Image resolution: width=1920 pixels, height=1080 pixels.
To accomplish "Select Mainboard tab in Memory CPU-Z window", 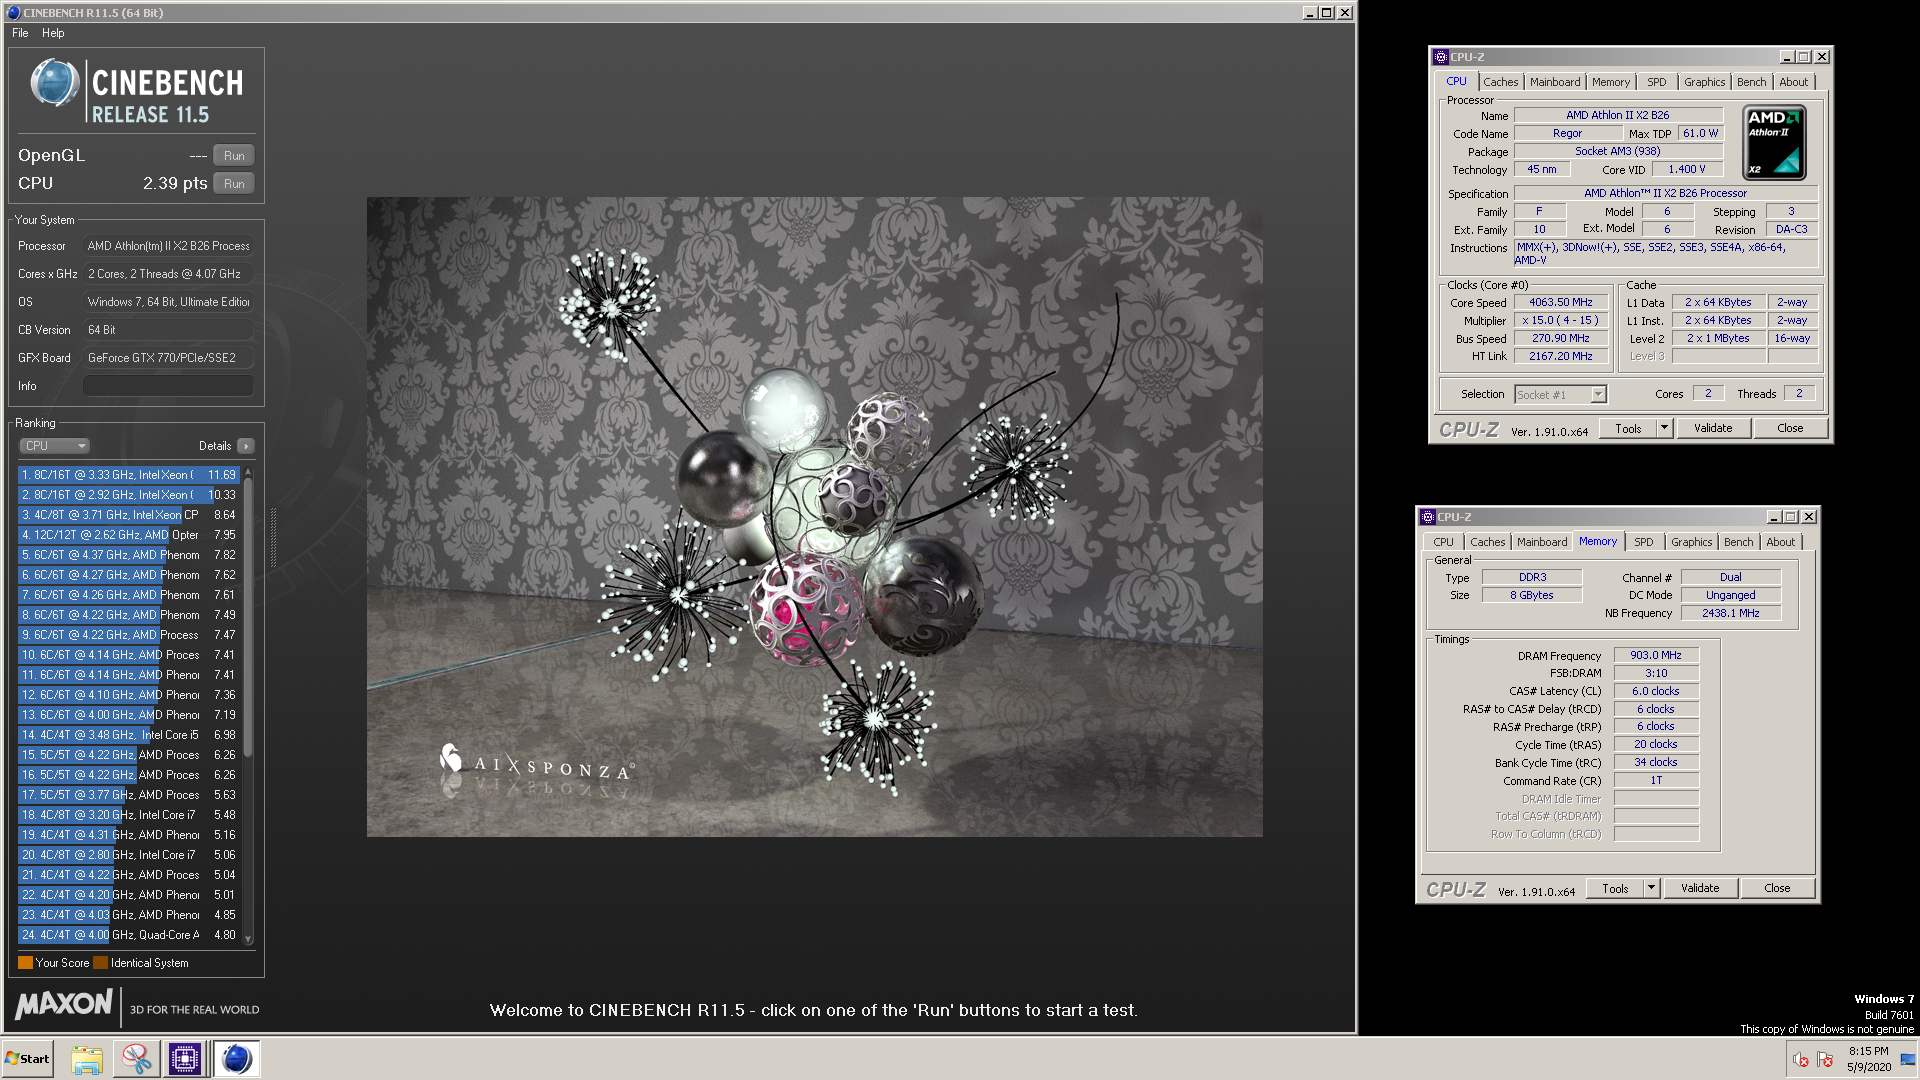I will [1542, 542].
